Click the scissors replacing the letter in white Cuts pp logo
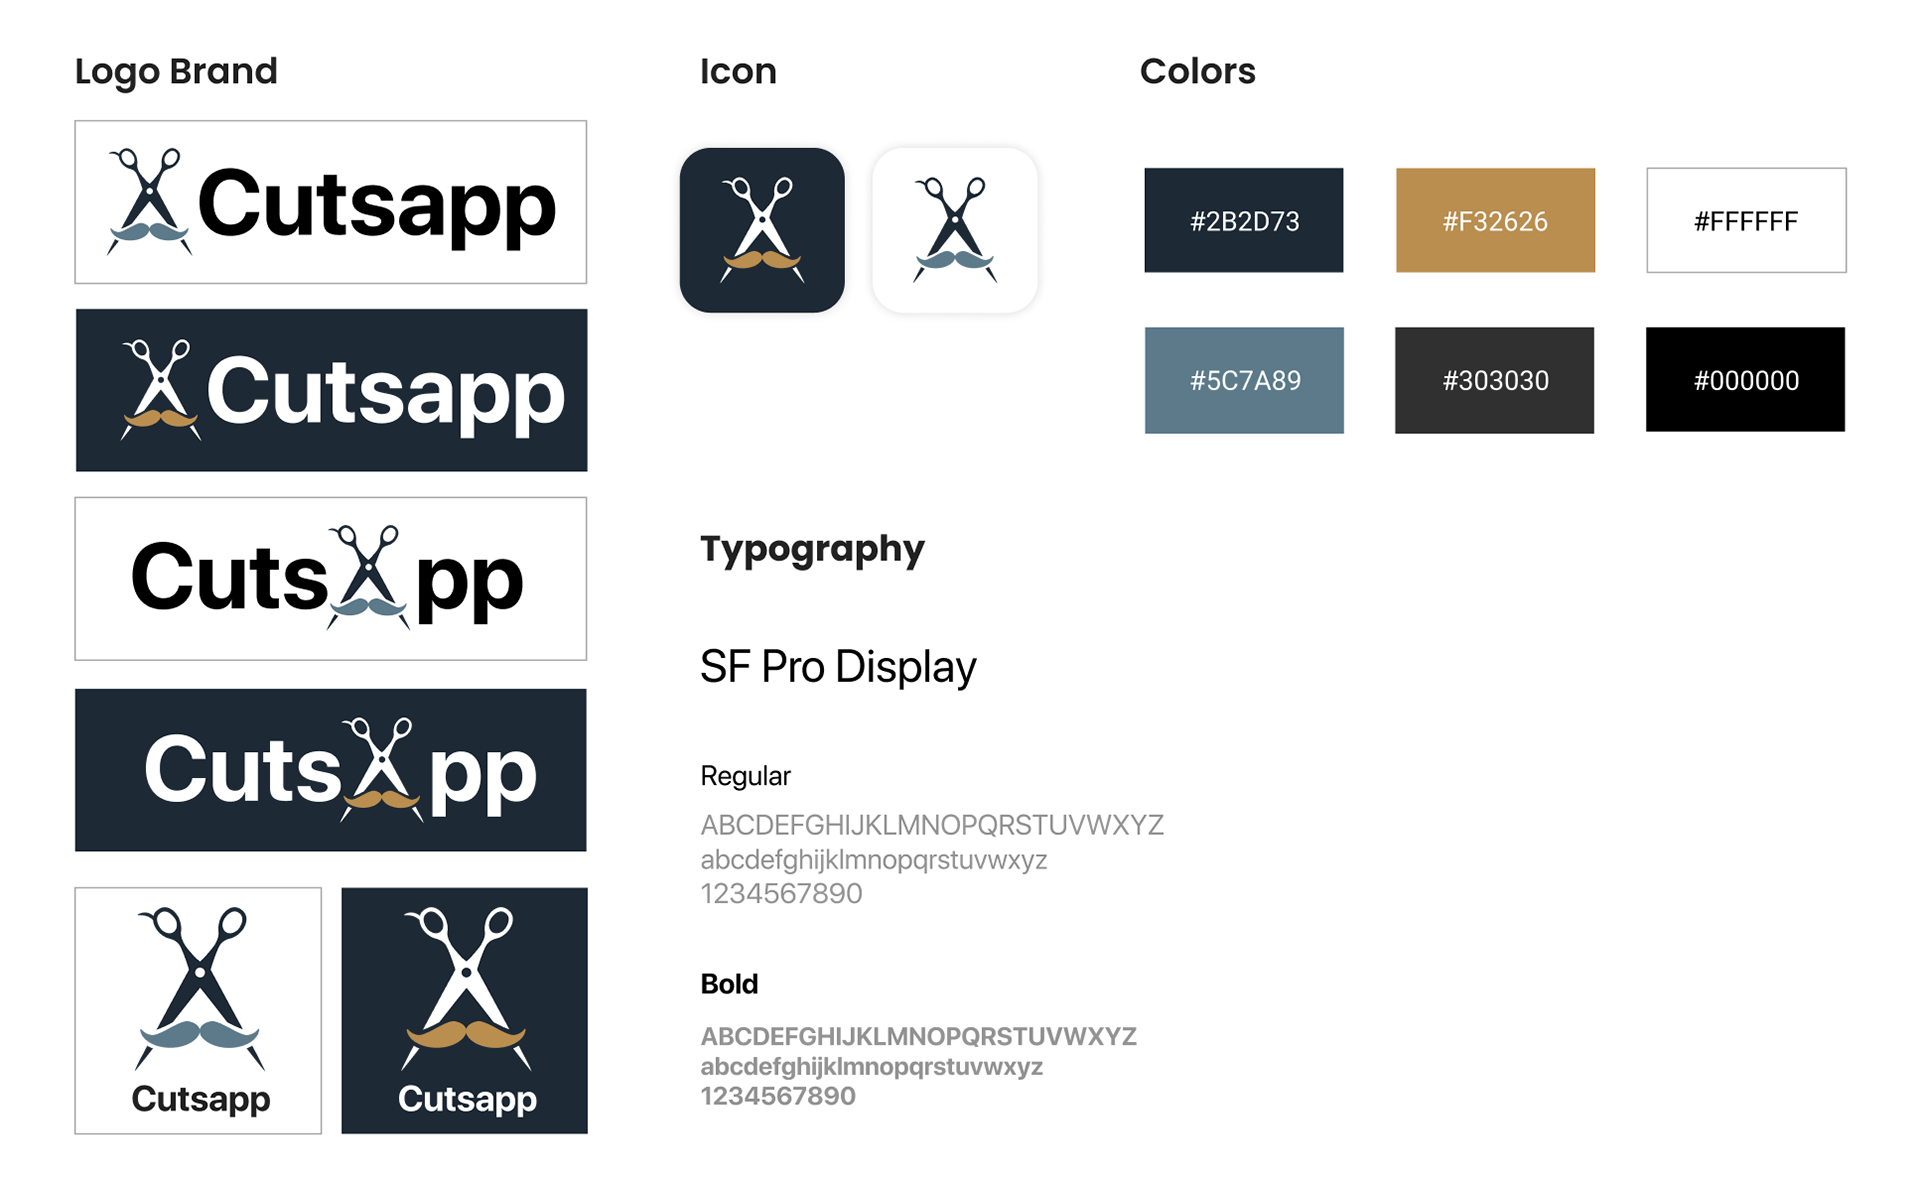The height and width of the screenshot is (1179, 1920). coord(368,577)
